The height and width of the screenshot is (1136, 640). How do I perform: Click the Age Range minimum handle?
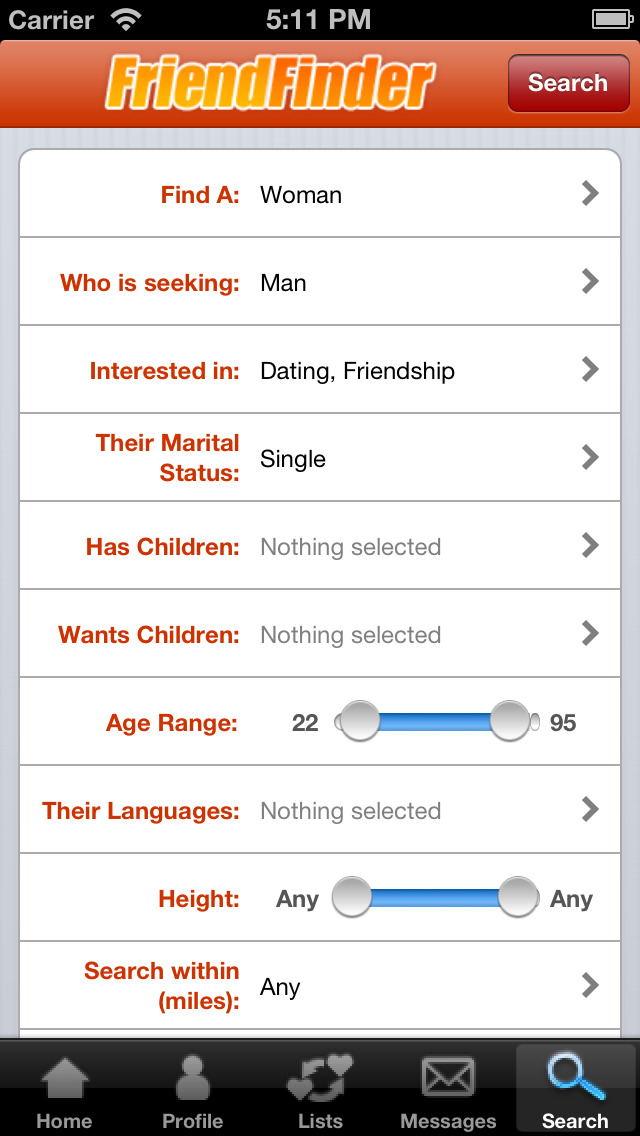358,721
